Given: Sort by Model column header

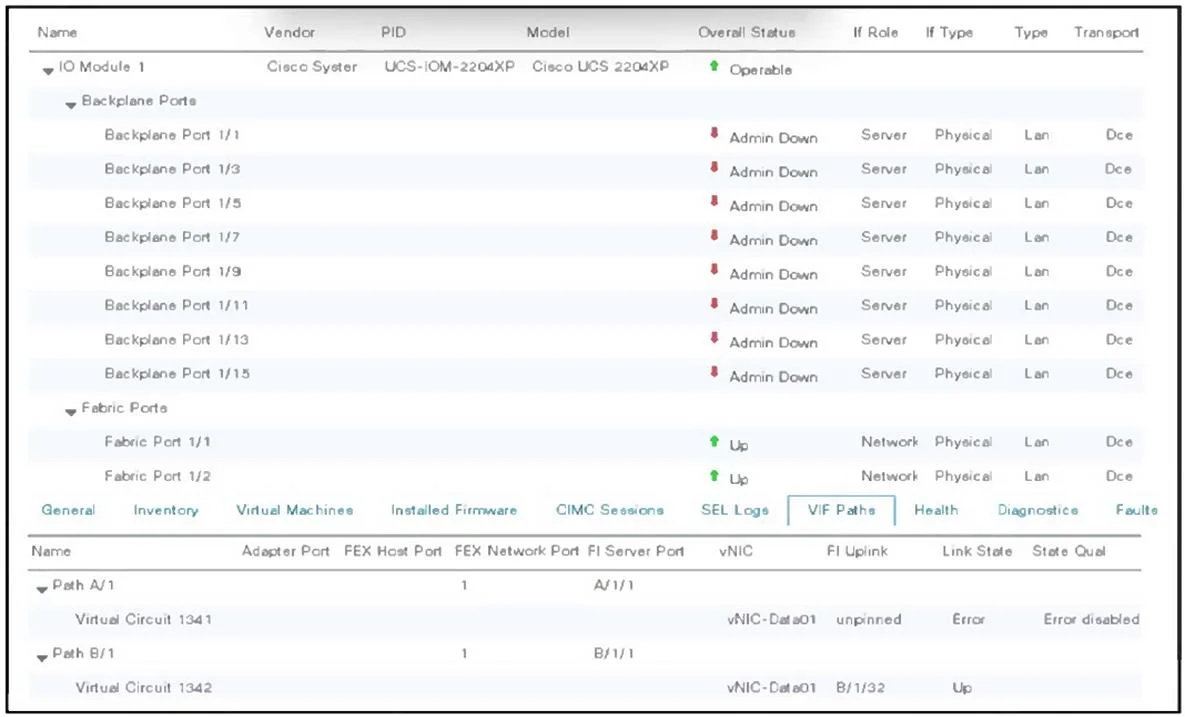Looking at the screenshot, I should [548, 32].
